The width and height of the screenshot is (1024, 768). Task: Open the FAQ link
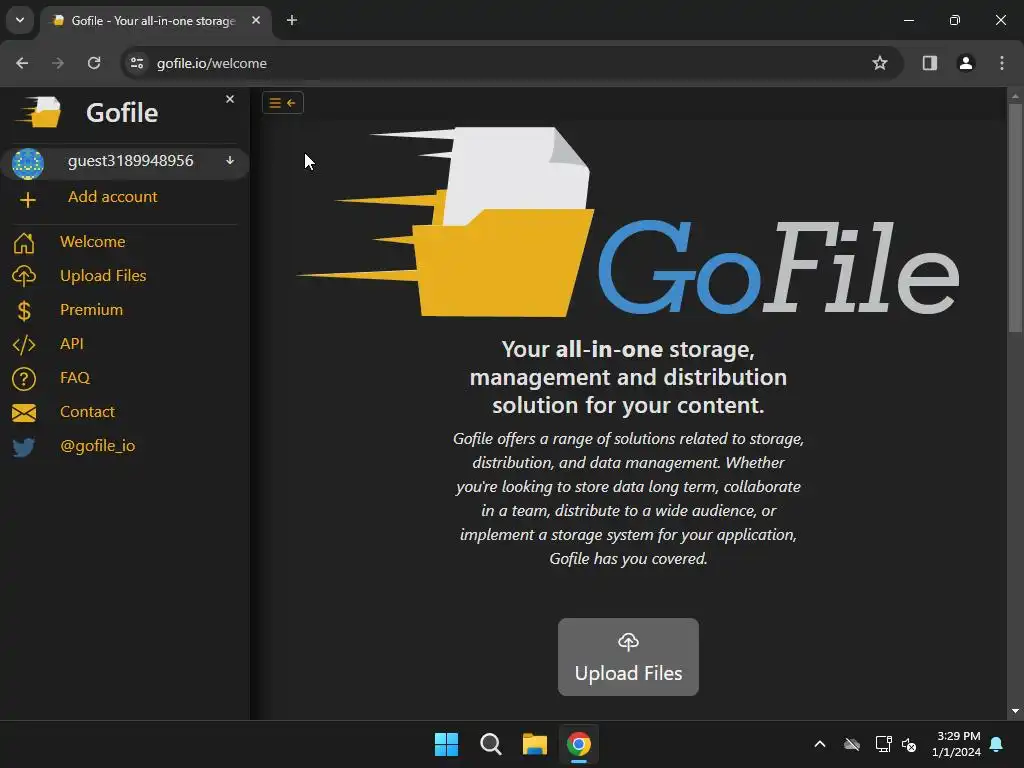point(75,377)
